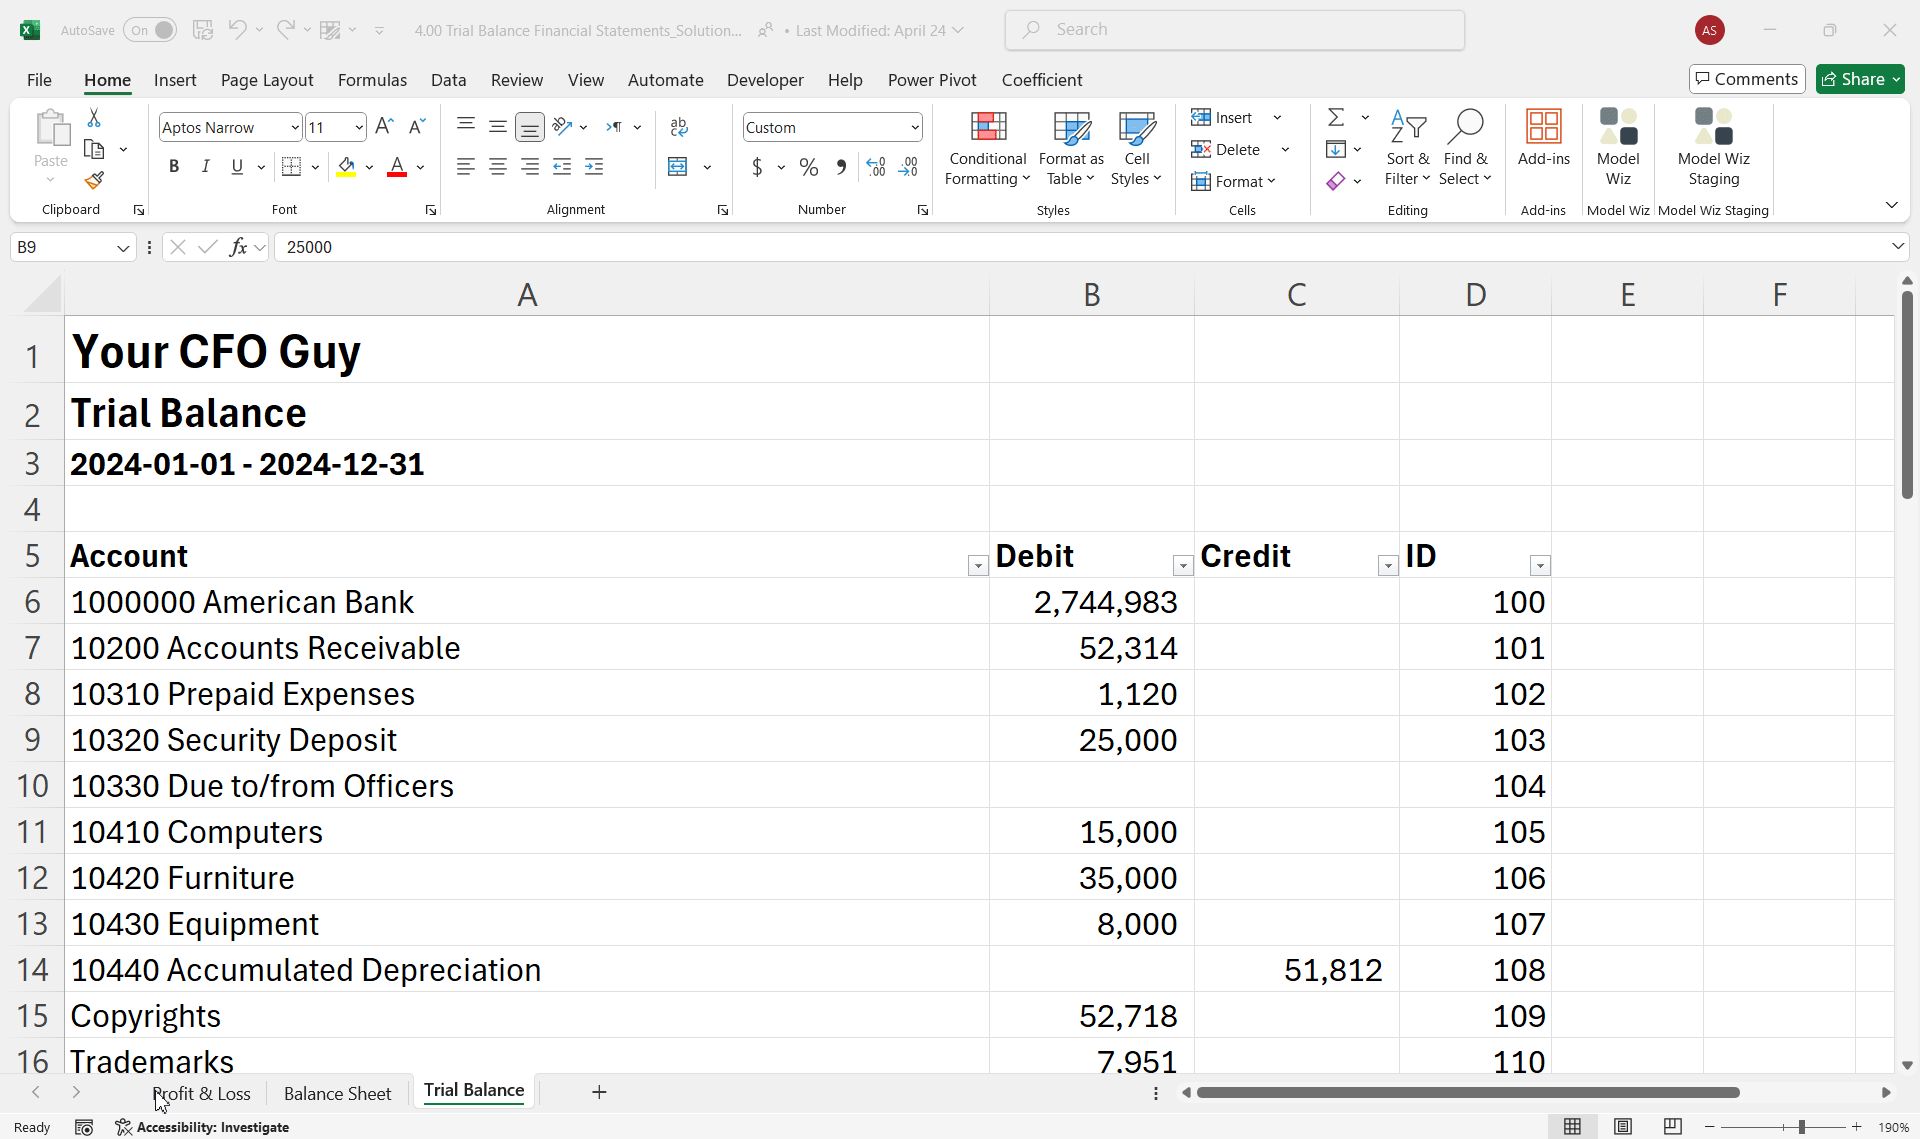Click Format as Table button
The image size is (1920, 1139).
point(1071,148)
